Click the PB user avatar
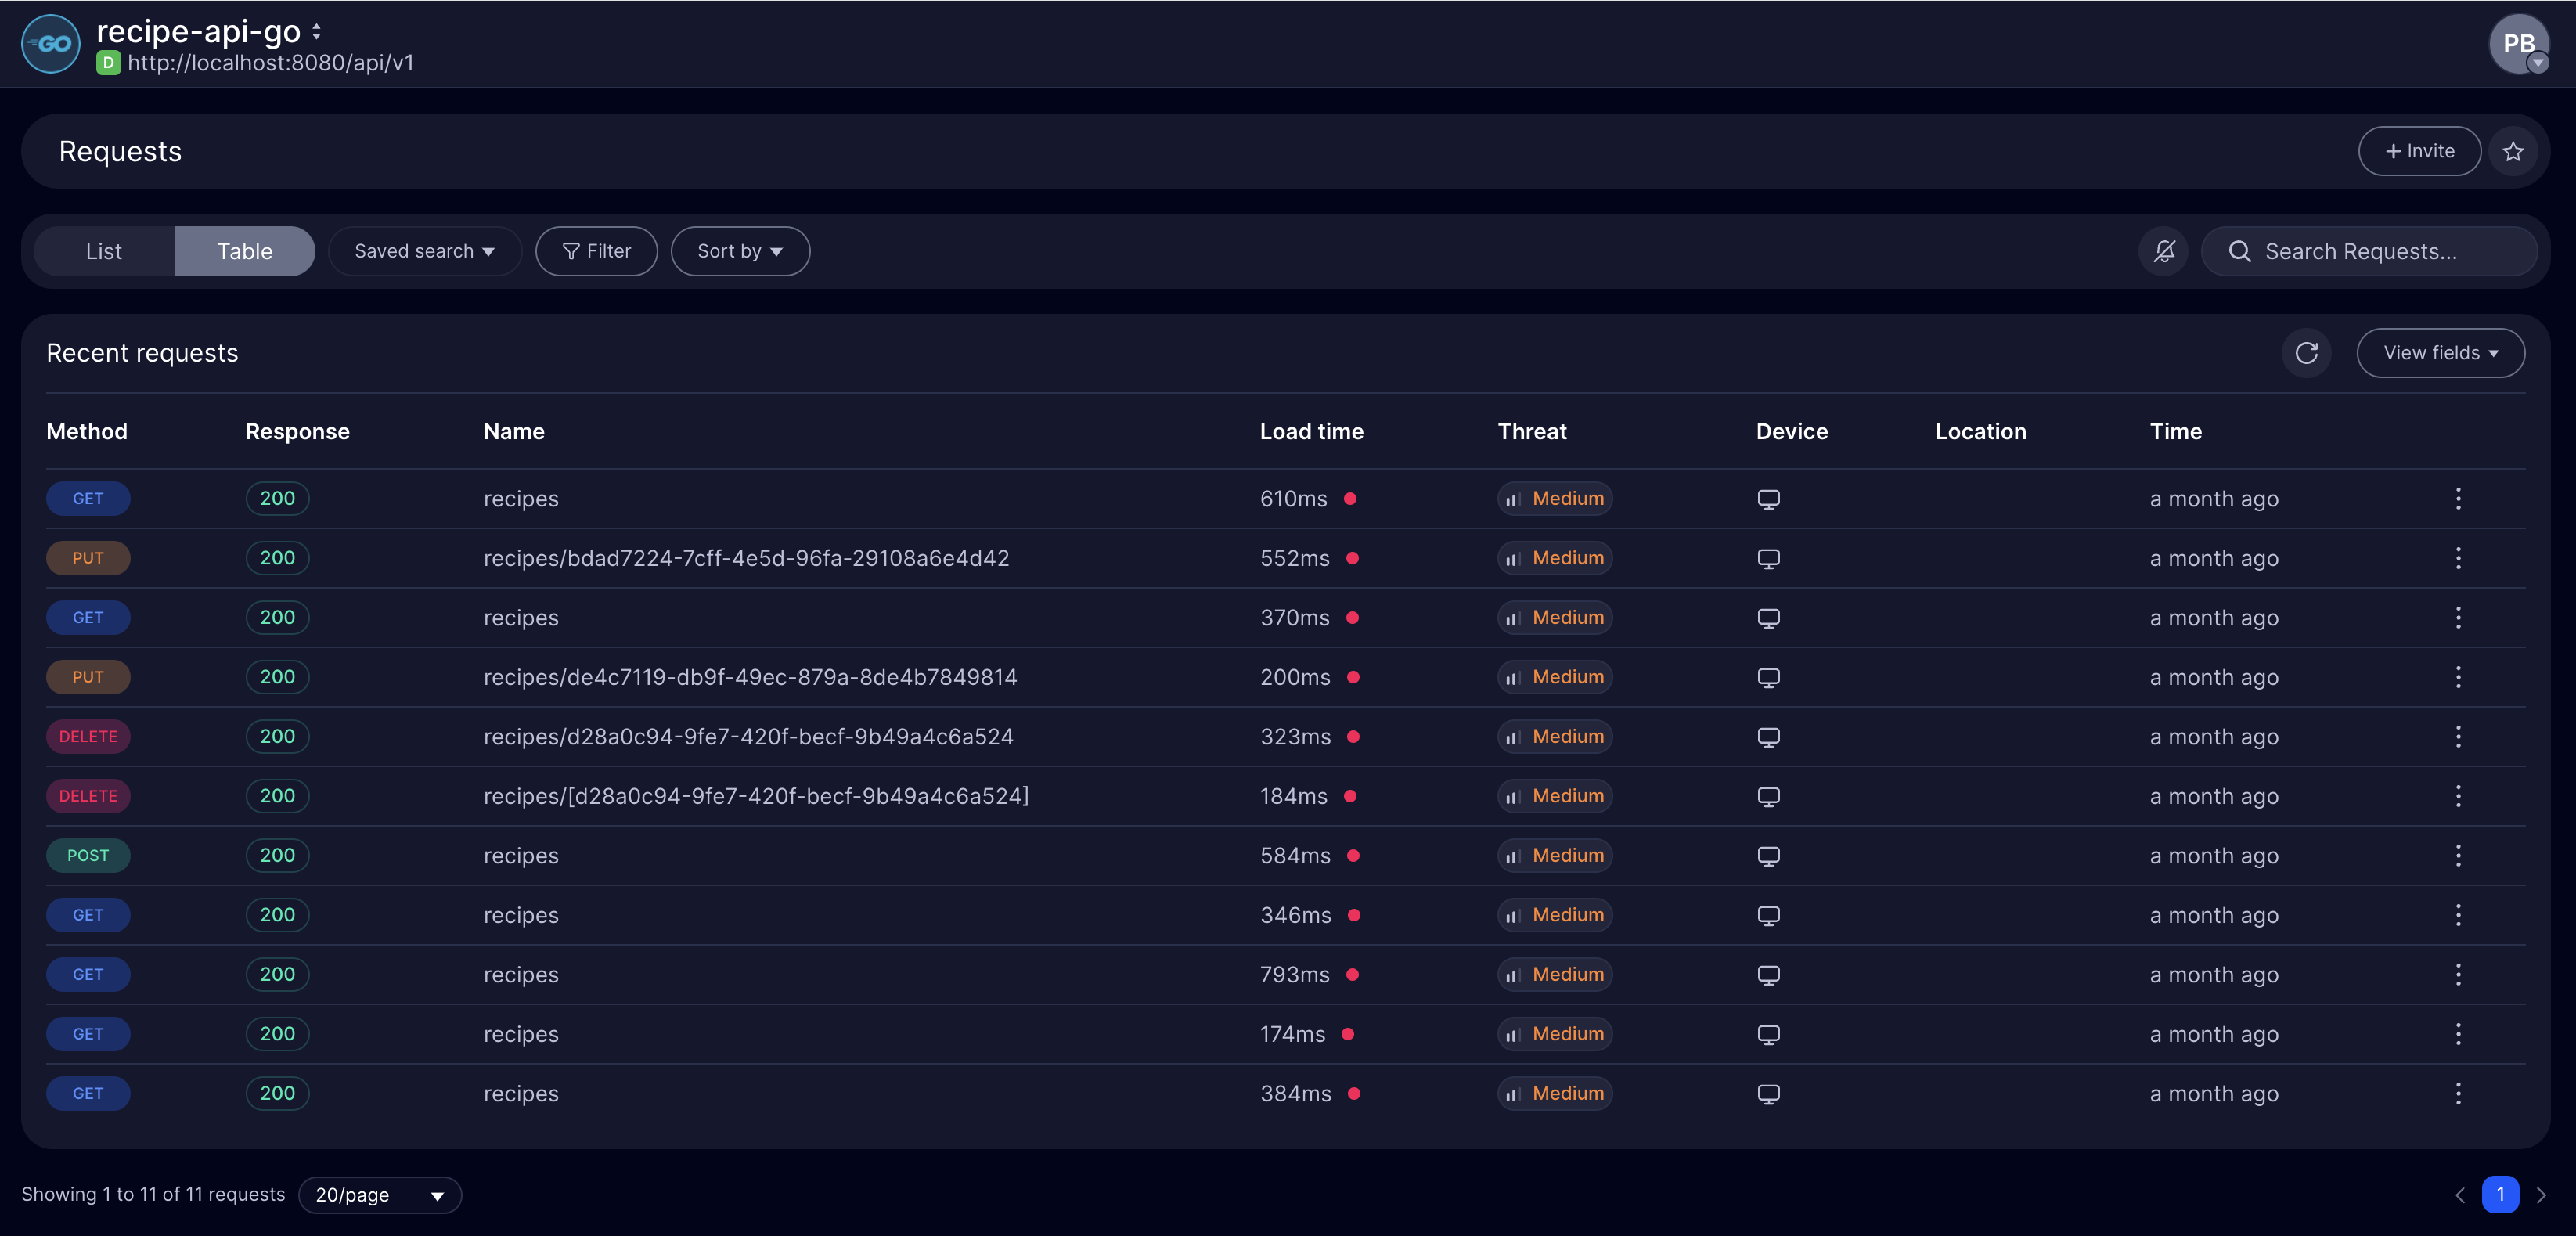 click(2518, 44)
